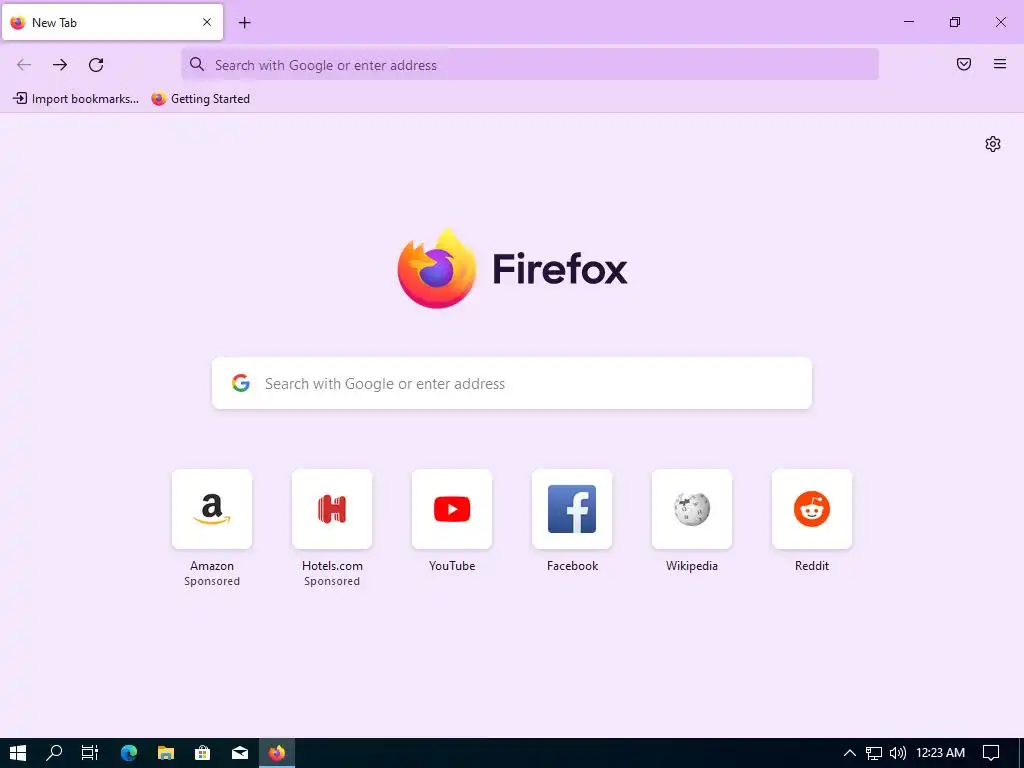Click the Amazon label text
Image resolution: width=1024 pixels, height=768 pixels.
[x=212, y=566]
